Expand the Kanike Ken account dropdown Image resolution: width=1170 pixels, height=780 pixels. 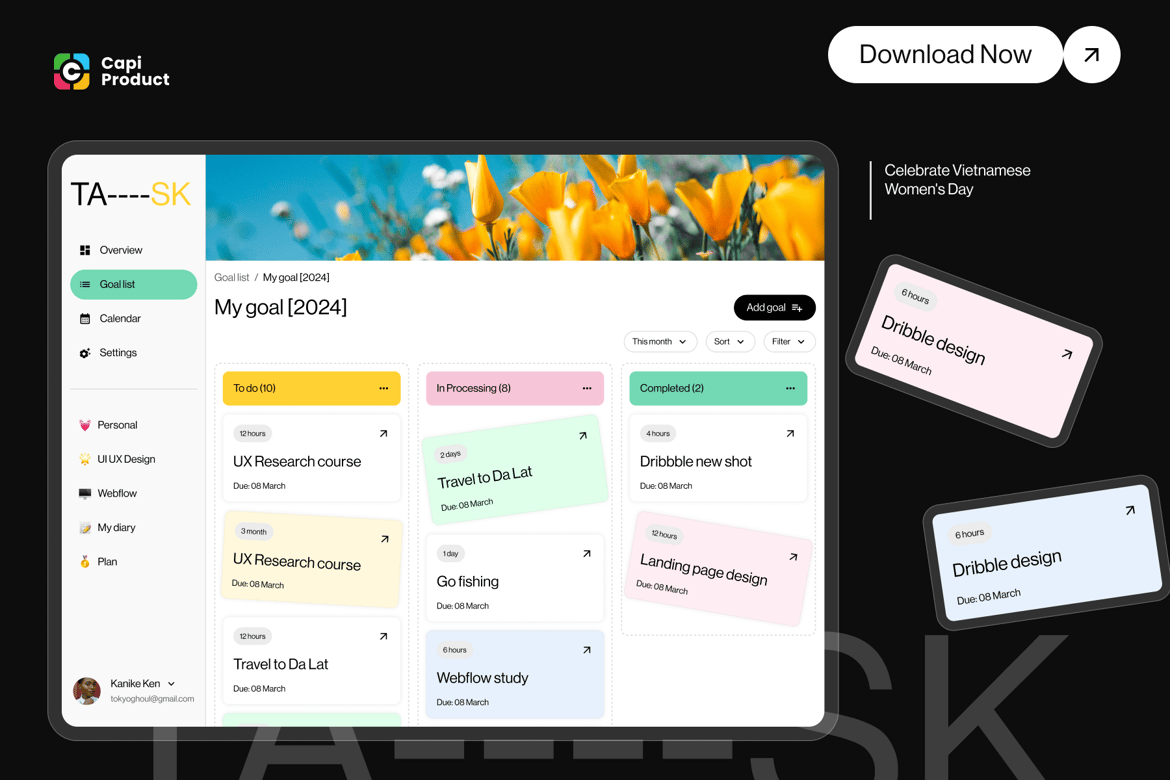172,684
